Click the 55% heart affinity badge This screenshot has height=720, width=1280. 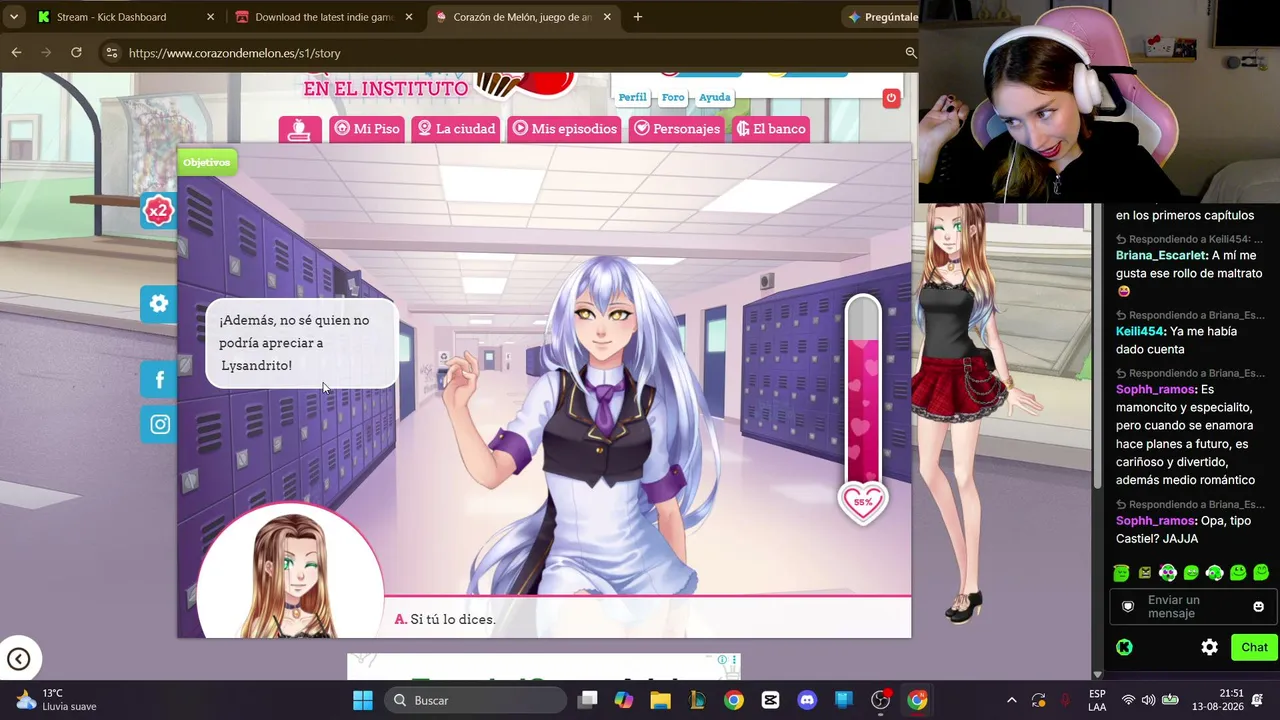(863, 502)
